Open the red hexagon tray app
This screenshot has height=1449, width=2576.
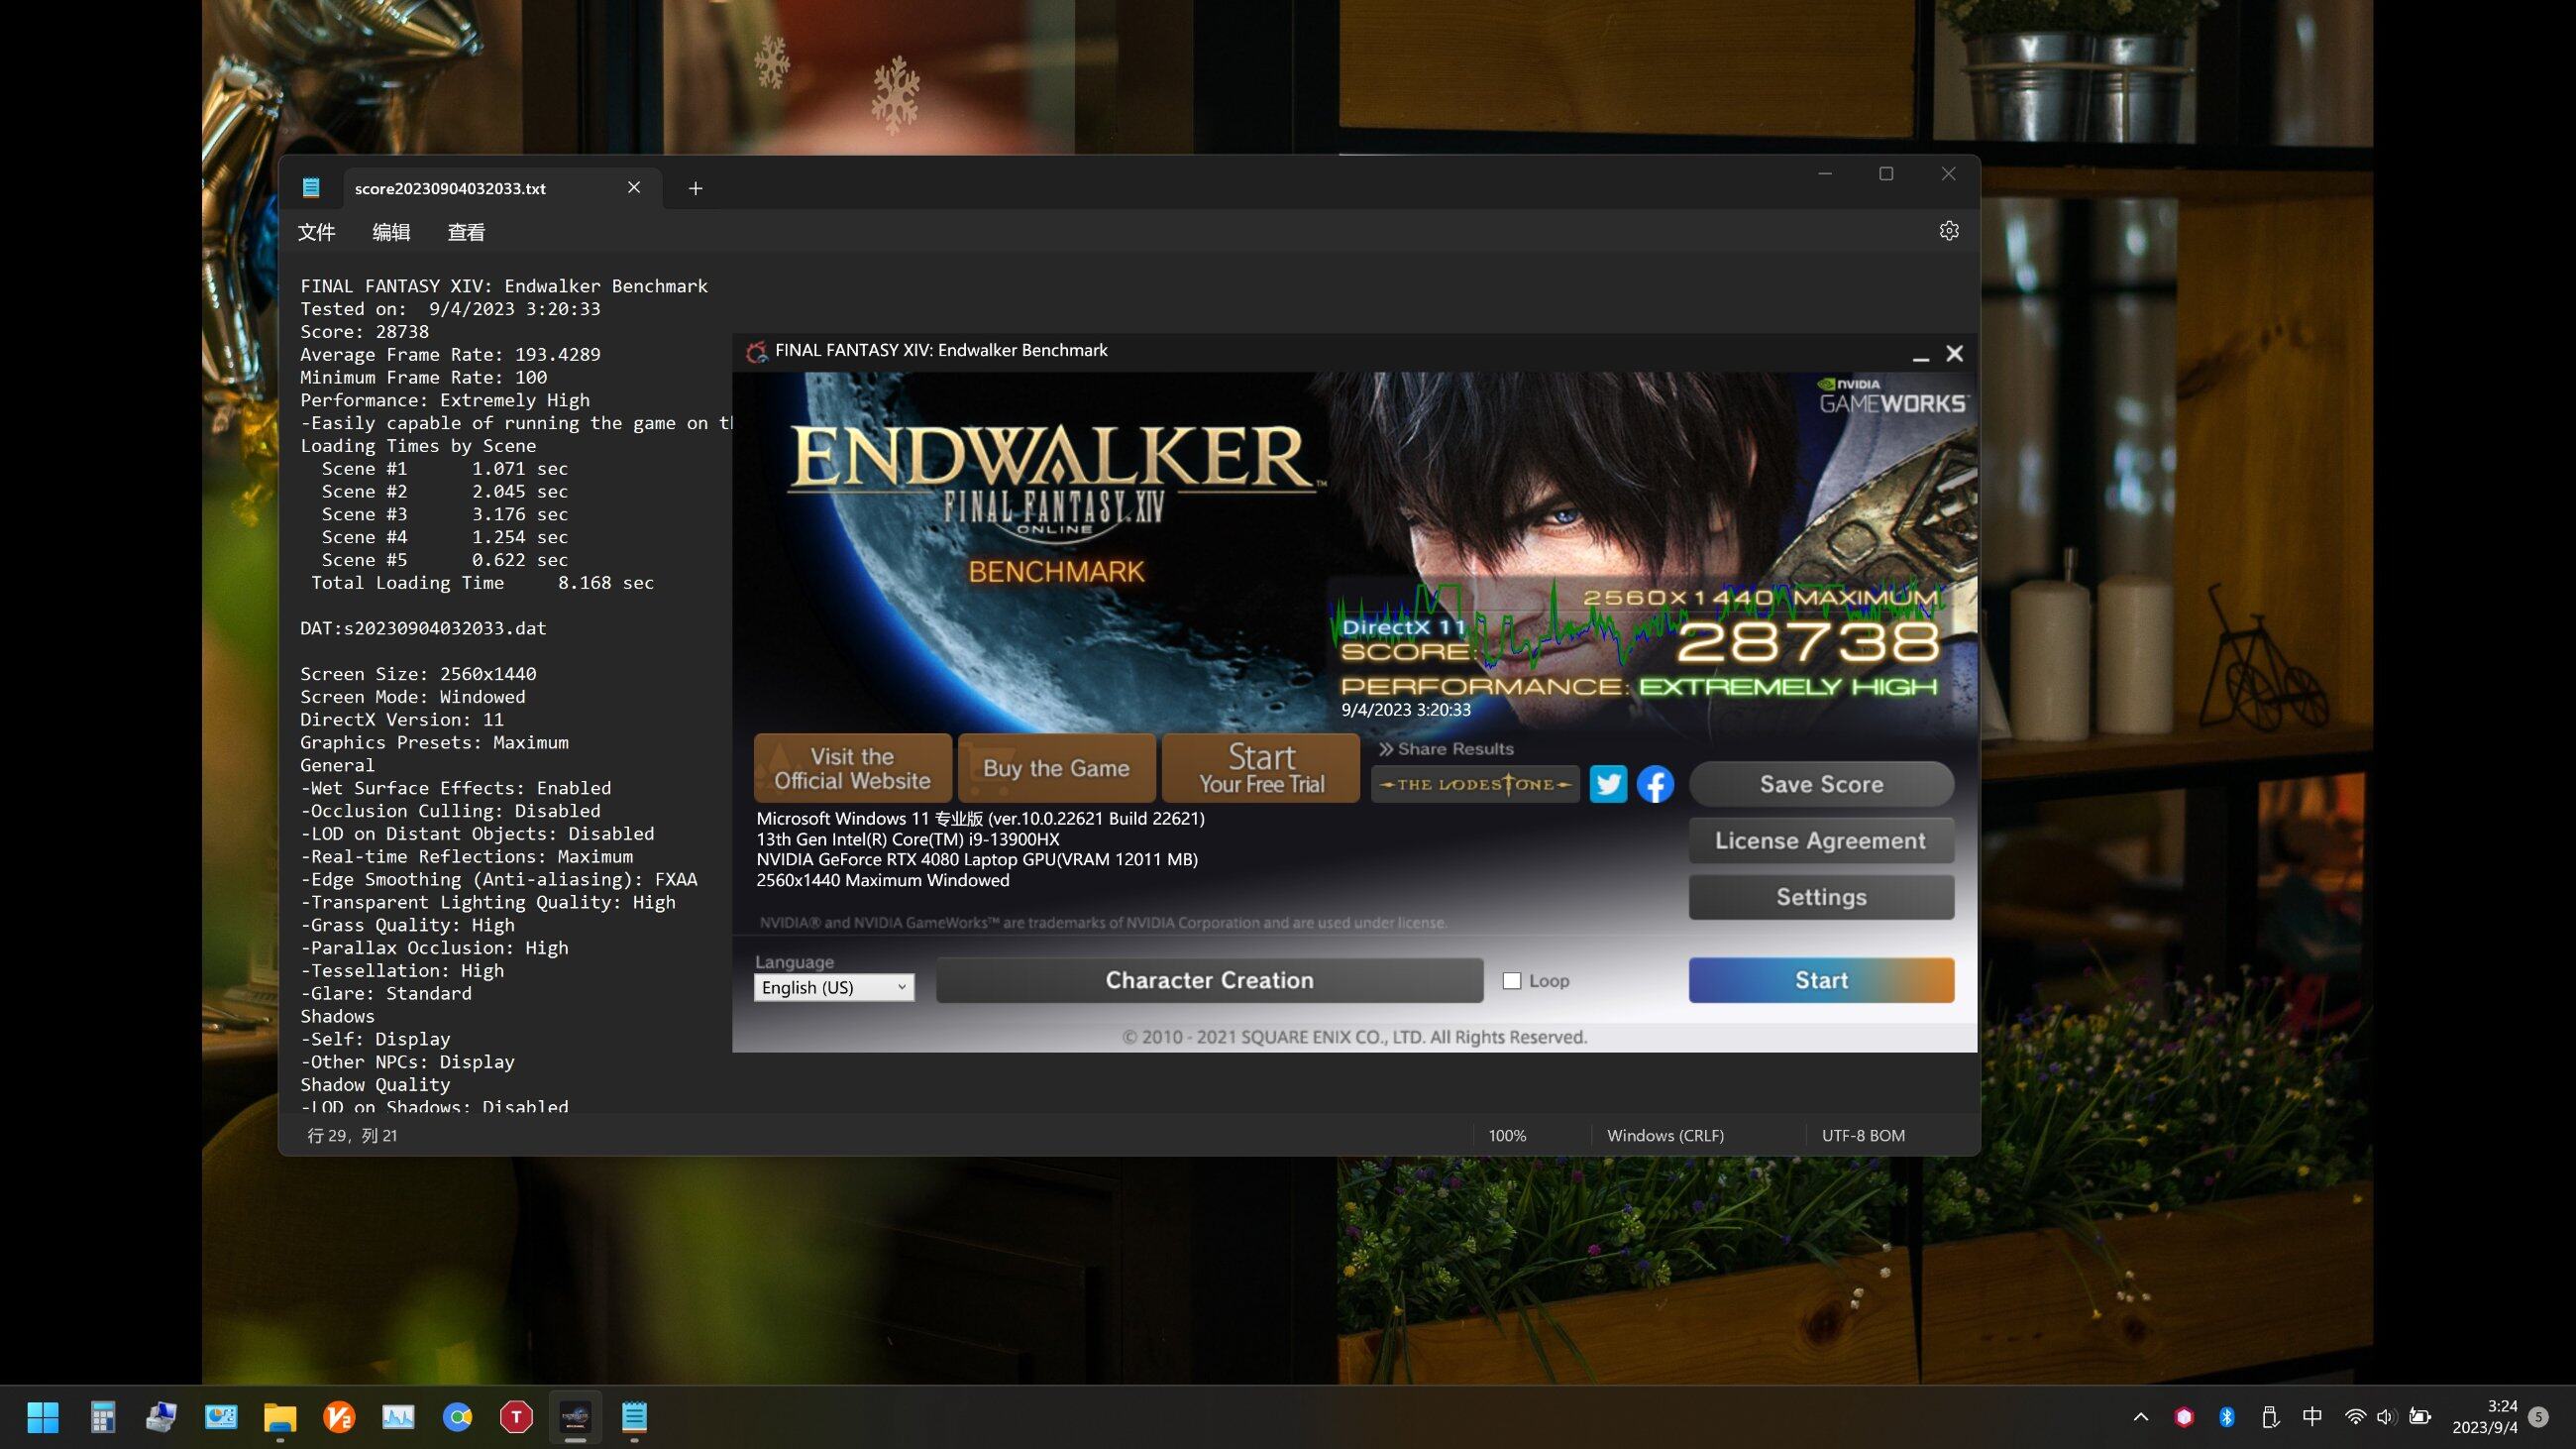pos(2184,1417)
